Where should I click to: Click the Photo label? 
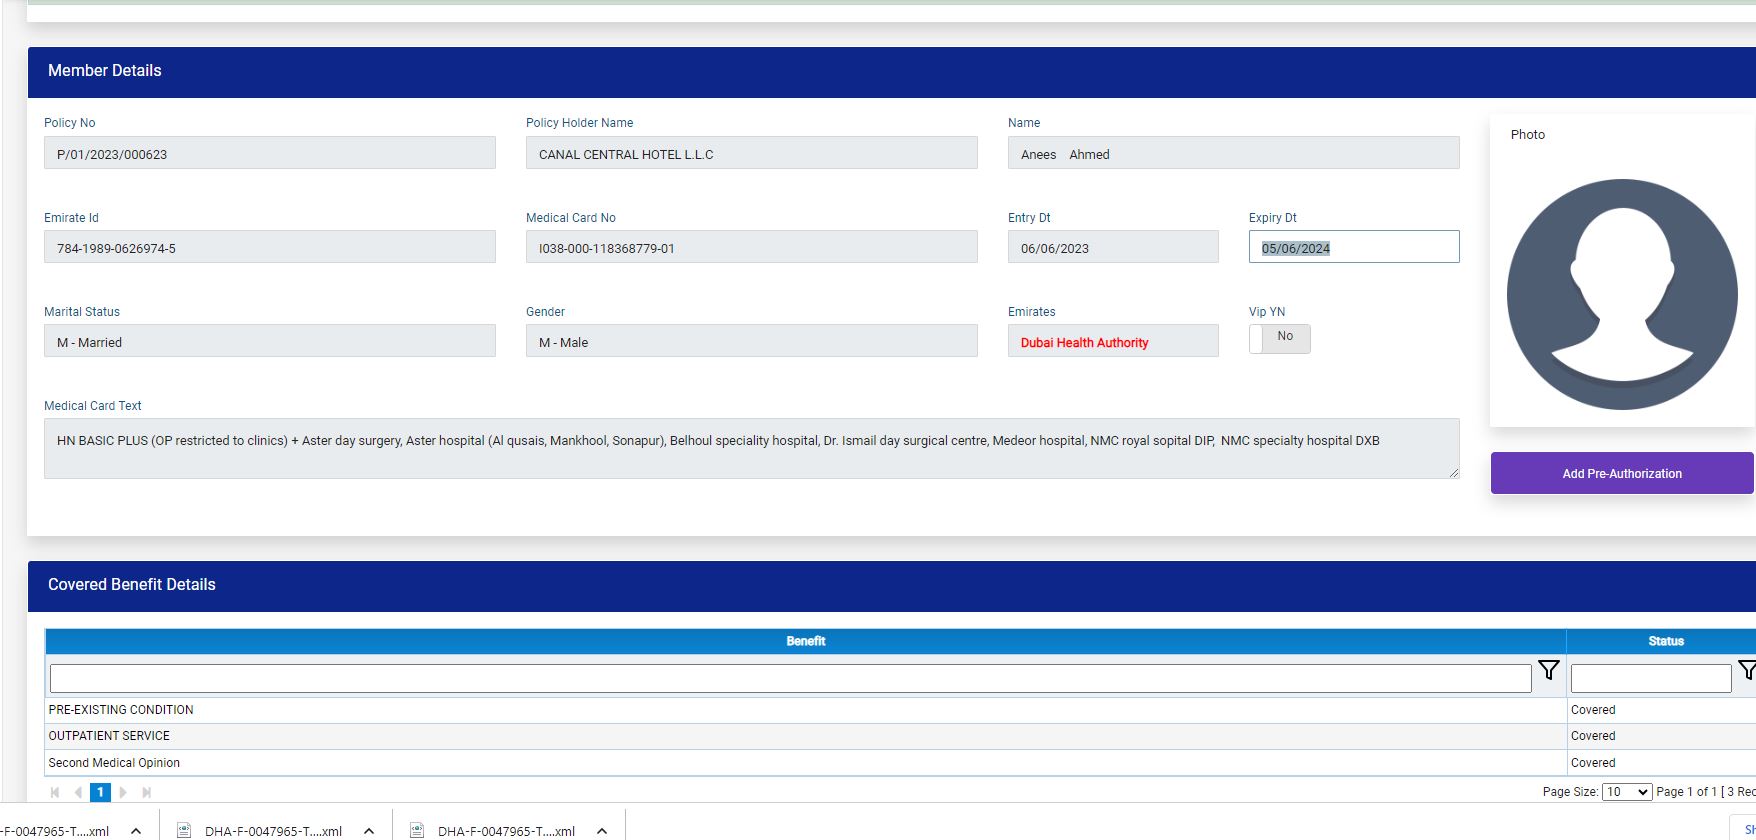point(1528,134)
